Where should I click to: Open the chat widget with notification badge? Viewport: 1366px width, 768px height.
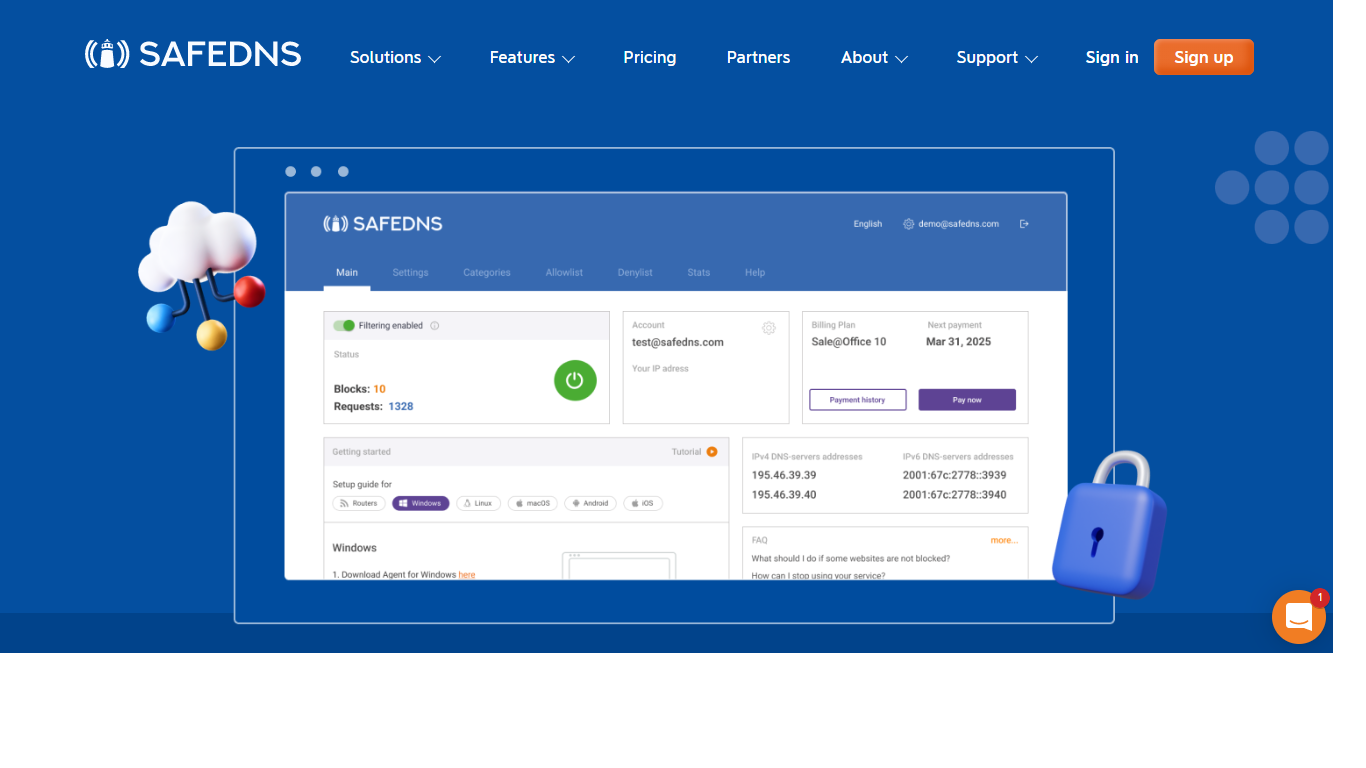point(1299,617)
